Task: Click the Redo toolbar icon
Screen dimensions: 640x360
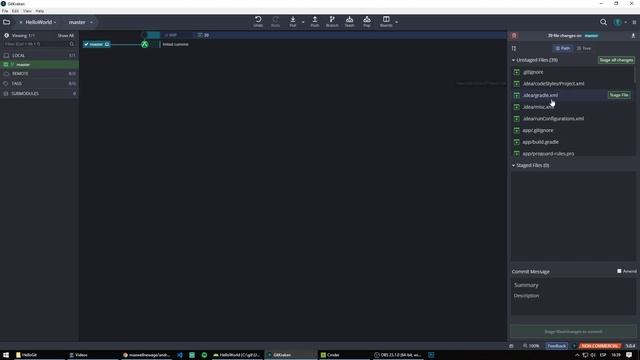Action: (276, 22)
